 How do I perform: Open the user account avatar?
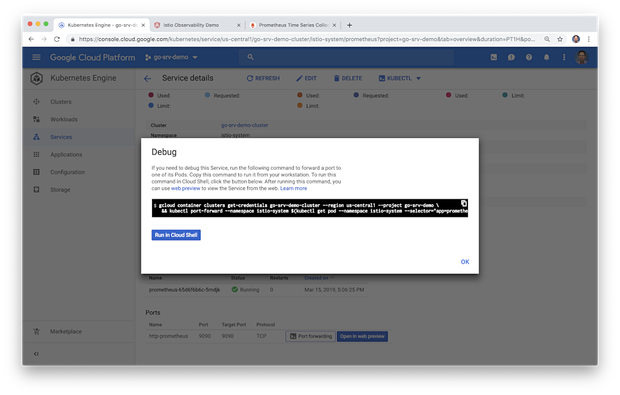(581, 57)
